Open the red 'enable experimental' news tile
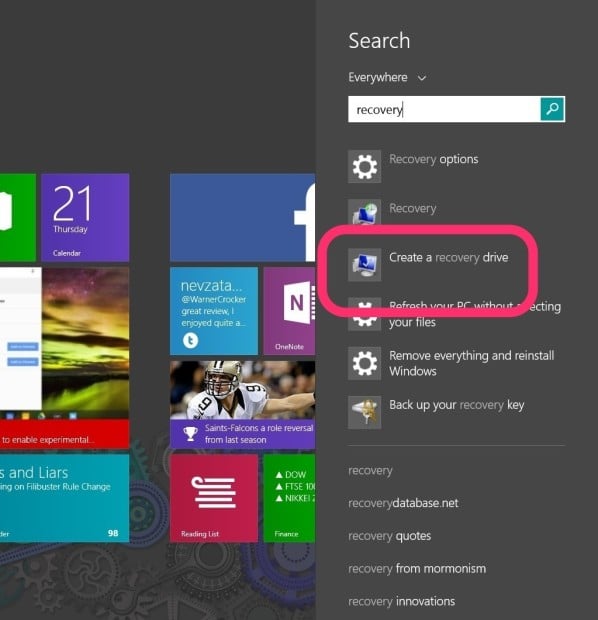This screenshot has height=620, width=598. tap(64, 434)
